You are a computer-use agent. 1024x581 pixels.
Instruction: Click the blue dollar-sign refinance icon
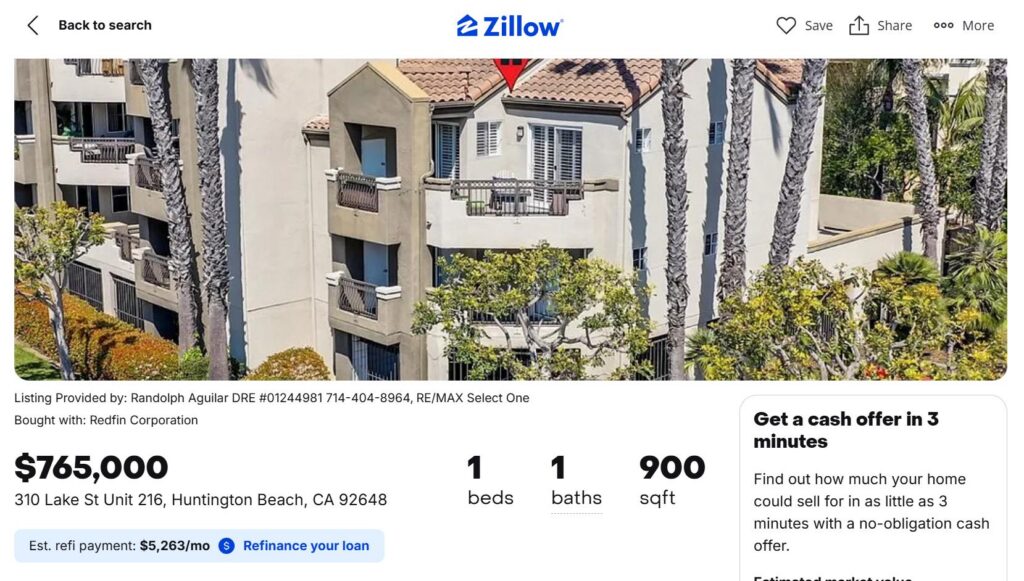coord(227,546)
